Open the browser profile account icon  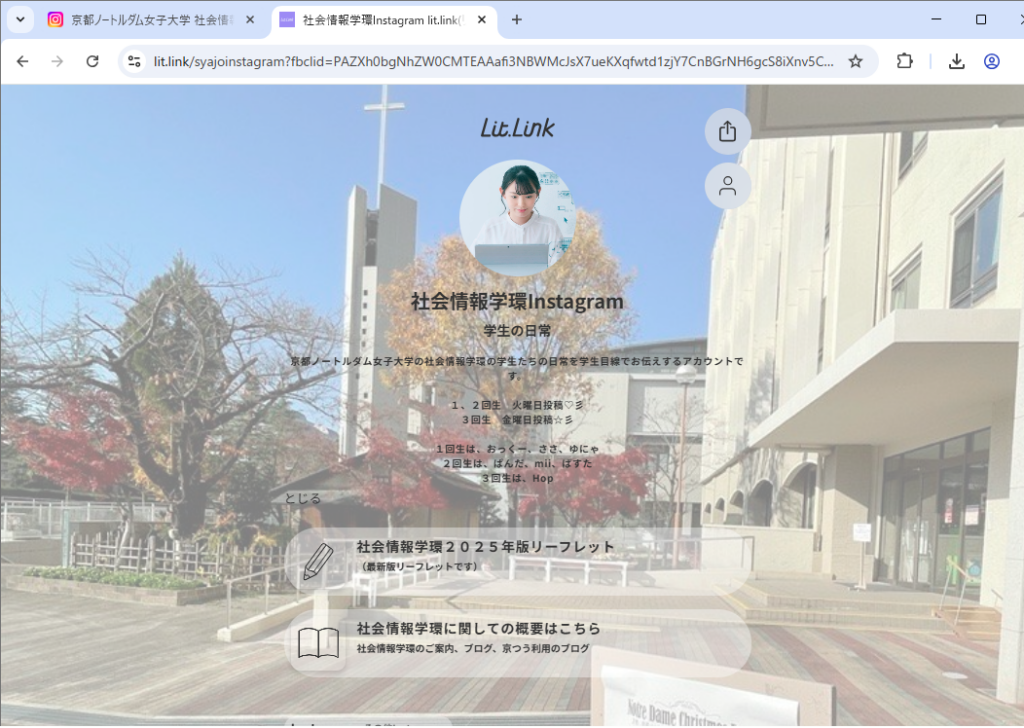[x=991, y=61]
